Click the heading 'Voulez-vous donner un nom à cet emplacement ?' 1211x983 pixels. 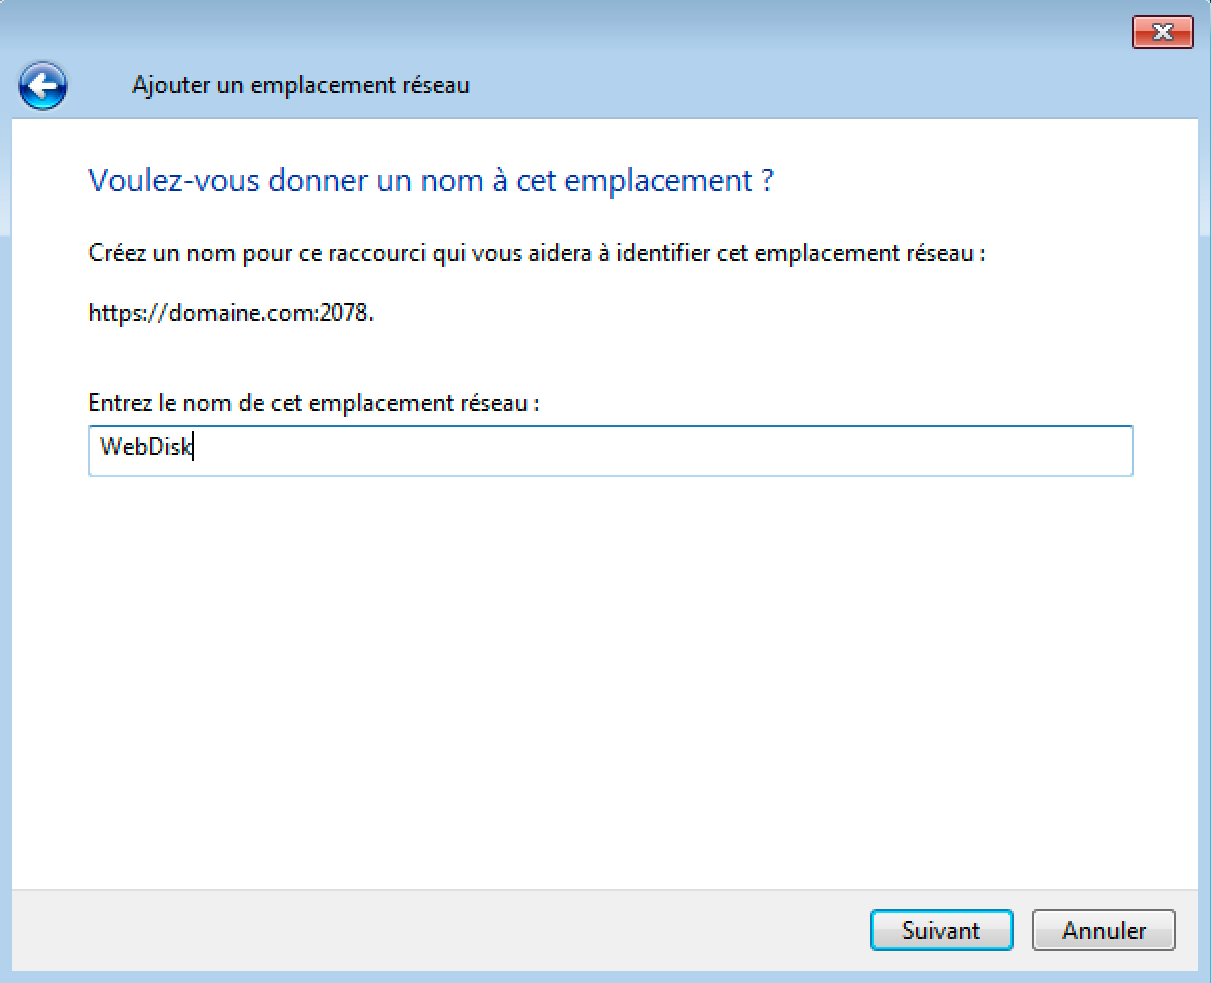click(431, 181)
